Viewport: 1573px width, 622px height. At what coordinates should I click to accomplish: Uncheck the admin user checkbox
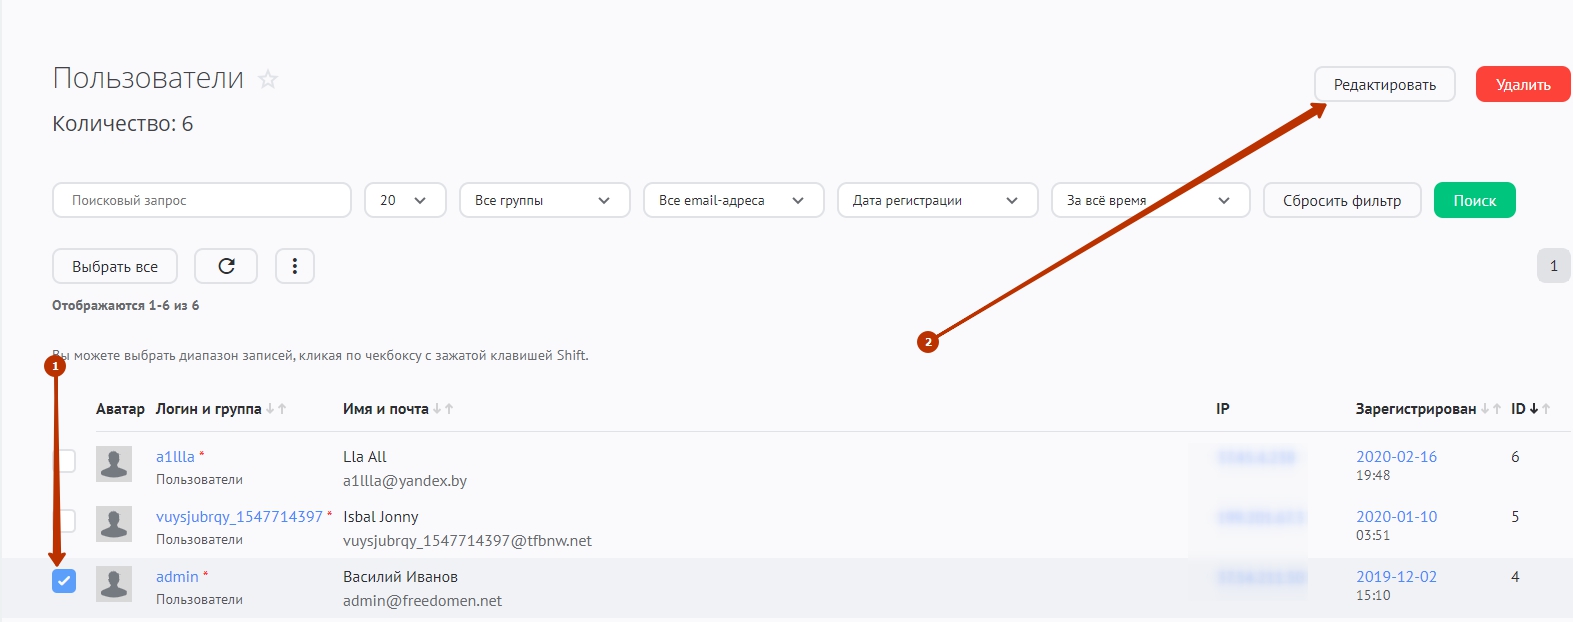click(64, 581)
